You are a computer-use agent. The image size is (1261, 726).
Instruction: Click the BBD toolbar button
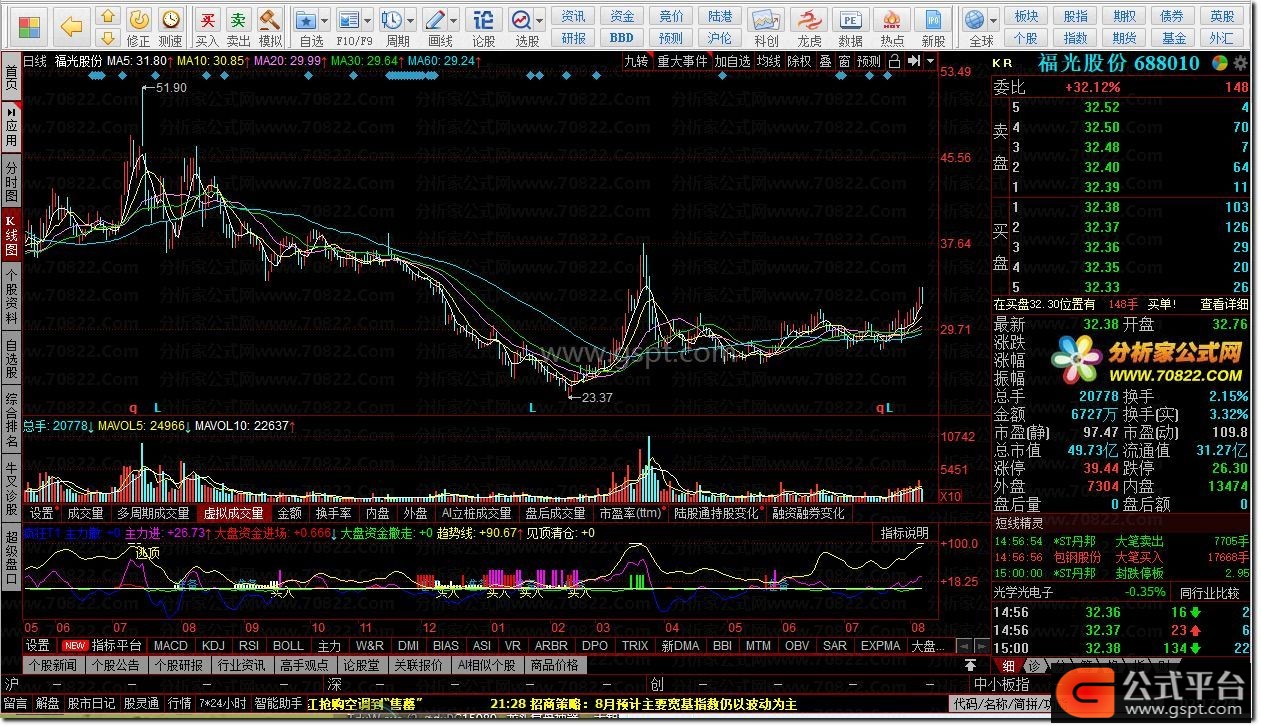coord(622,38)
